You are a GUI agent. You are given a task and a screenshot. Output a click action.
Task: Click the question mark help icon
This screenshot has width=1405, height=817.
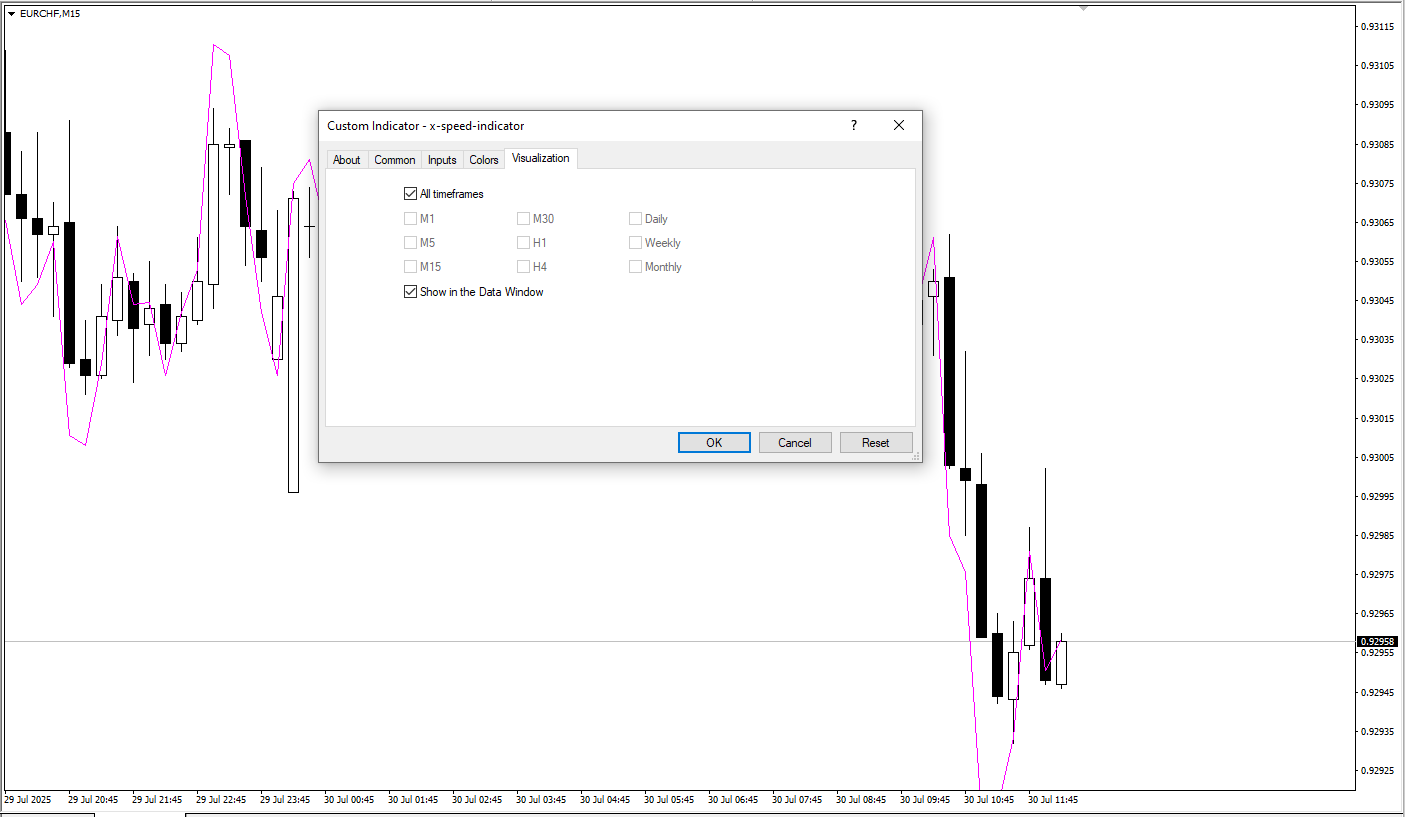(853, 125)
